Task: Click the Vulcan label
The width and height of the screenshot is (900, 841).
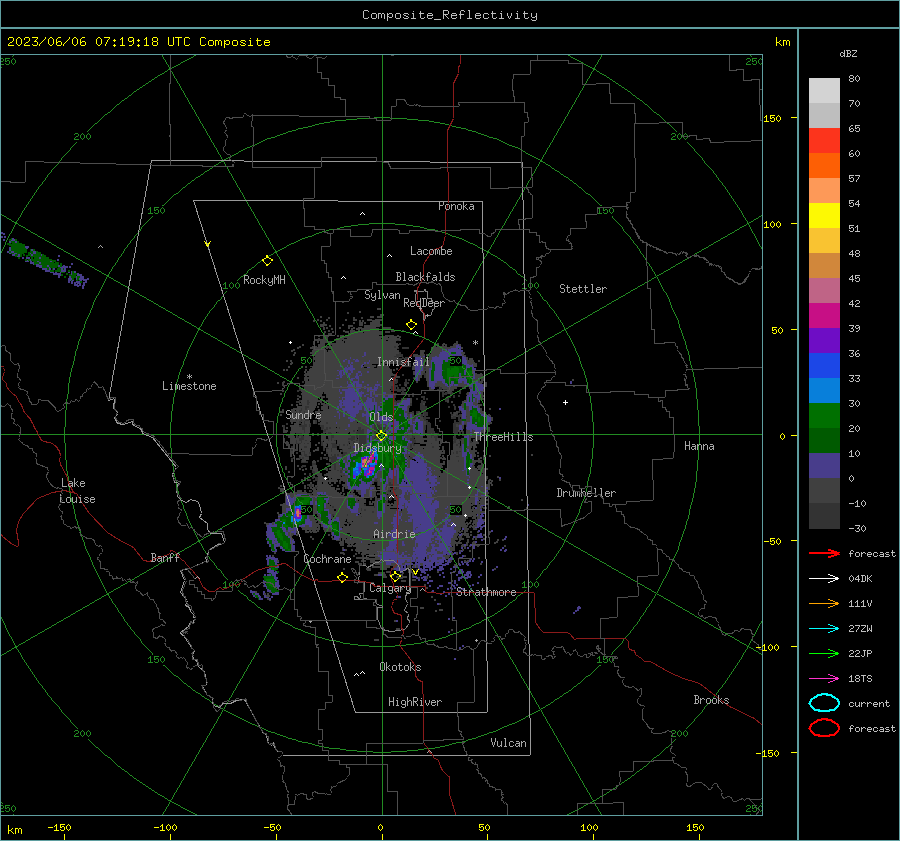Action: coord(508,743)
